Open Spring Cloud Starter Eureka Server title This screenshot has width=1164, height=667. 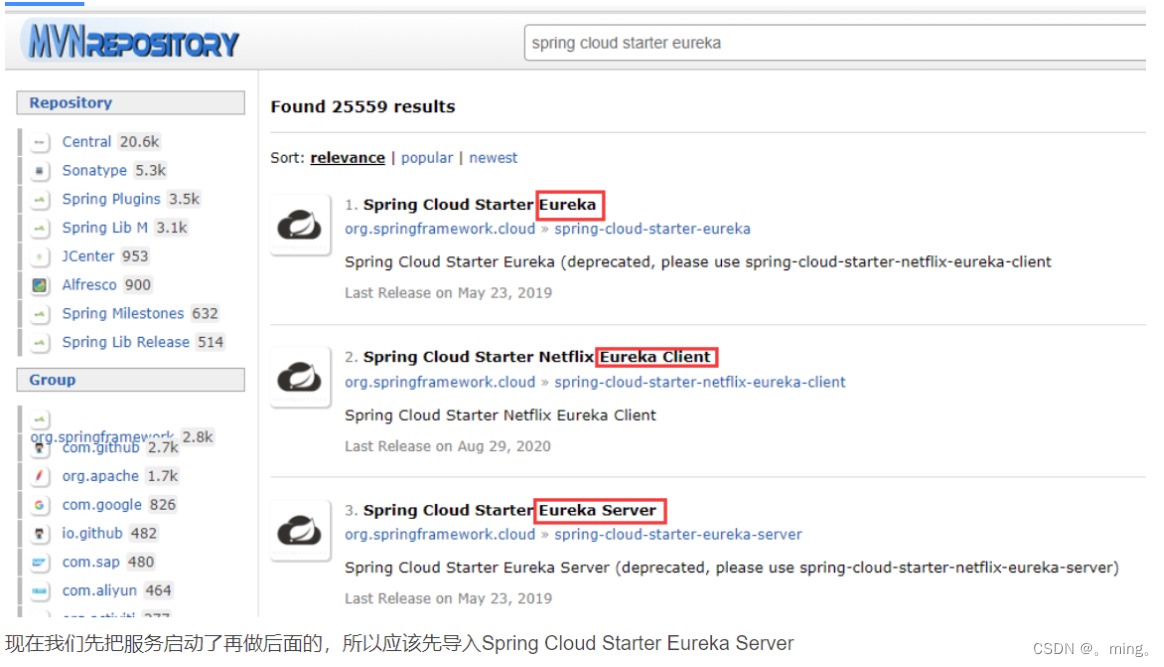pyautogui.click(x=510, y=510)
